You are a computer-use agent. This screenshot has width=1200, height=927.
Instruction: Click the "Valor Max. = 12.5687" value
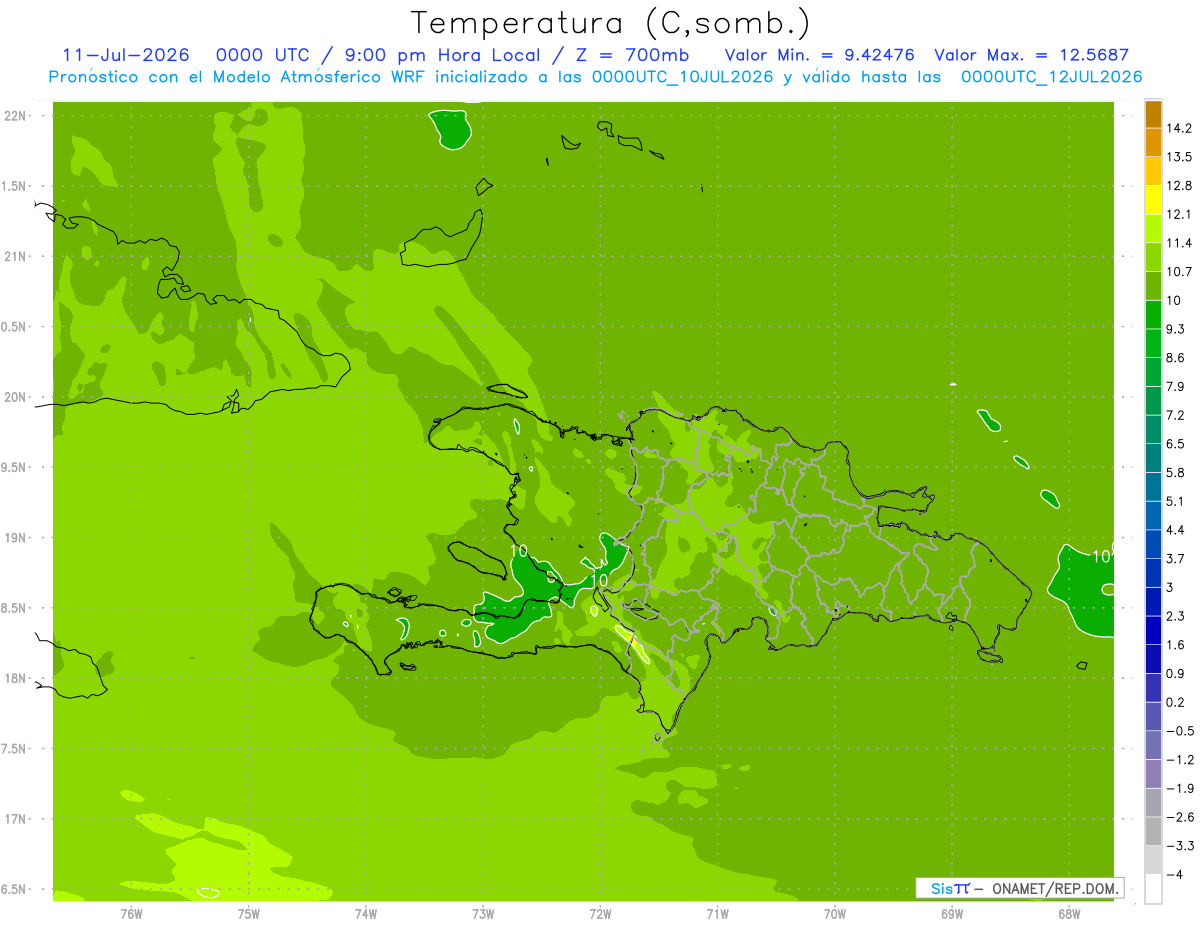point(1031,55)
